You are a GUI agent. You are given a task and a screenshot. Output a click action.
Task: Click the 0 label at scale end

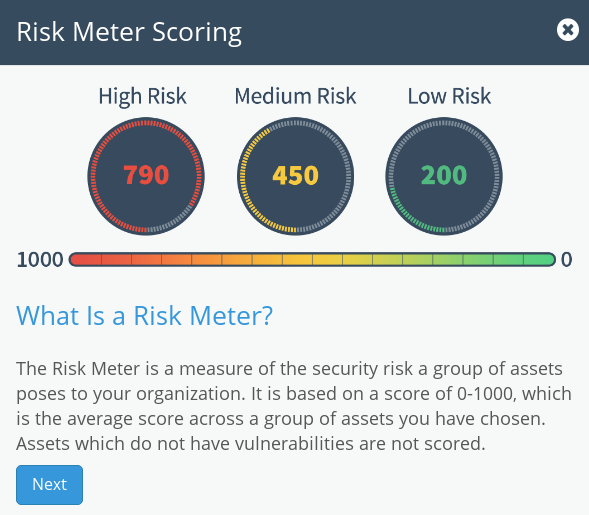click(x=566, y=260)
